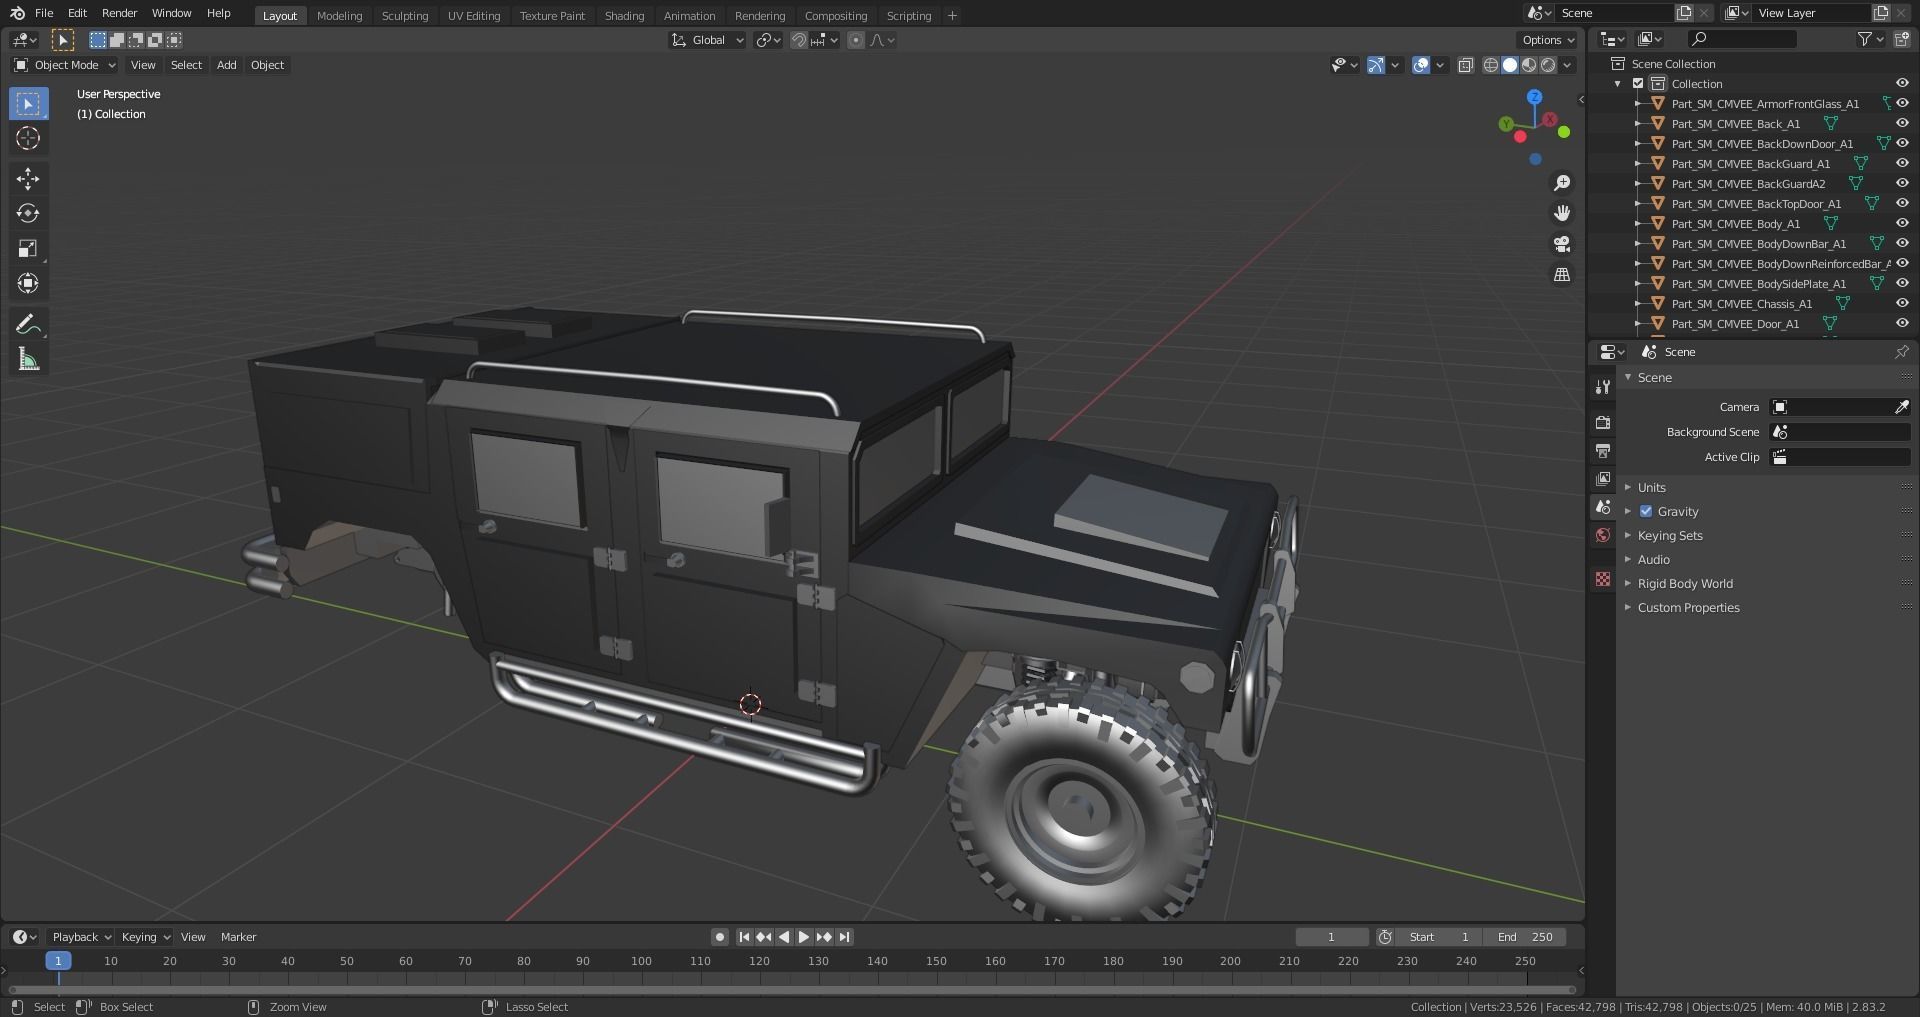Open the World properties tab

[x=1603, y=535]
